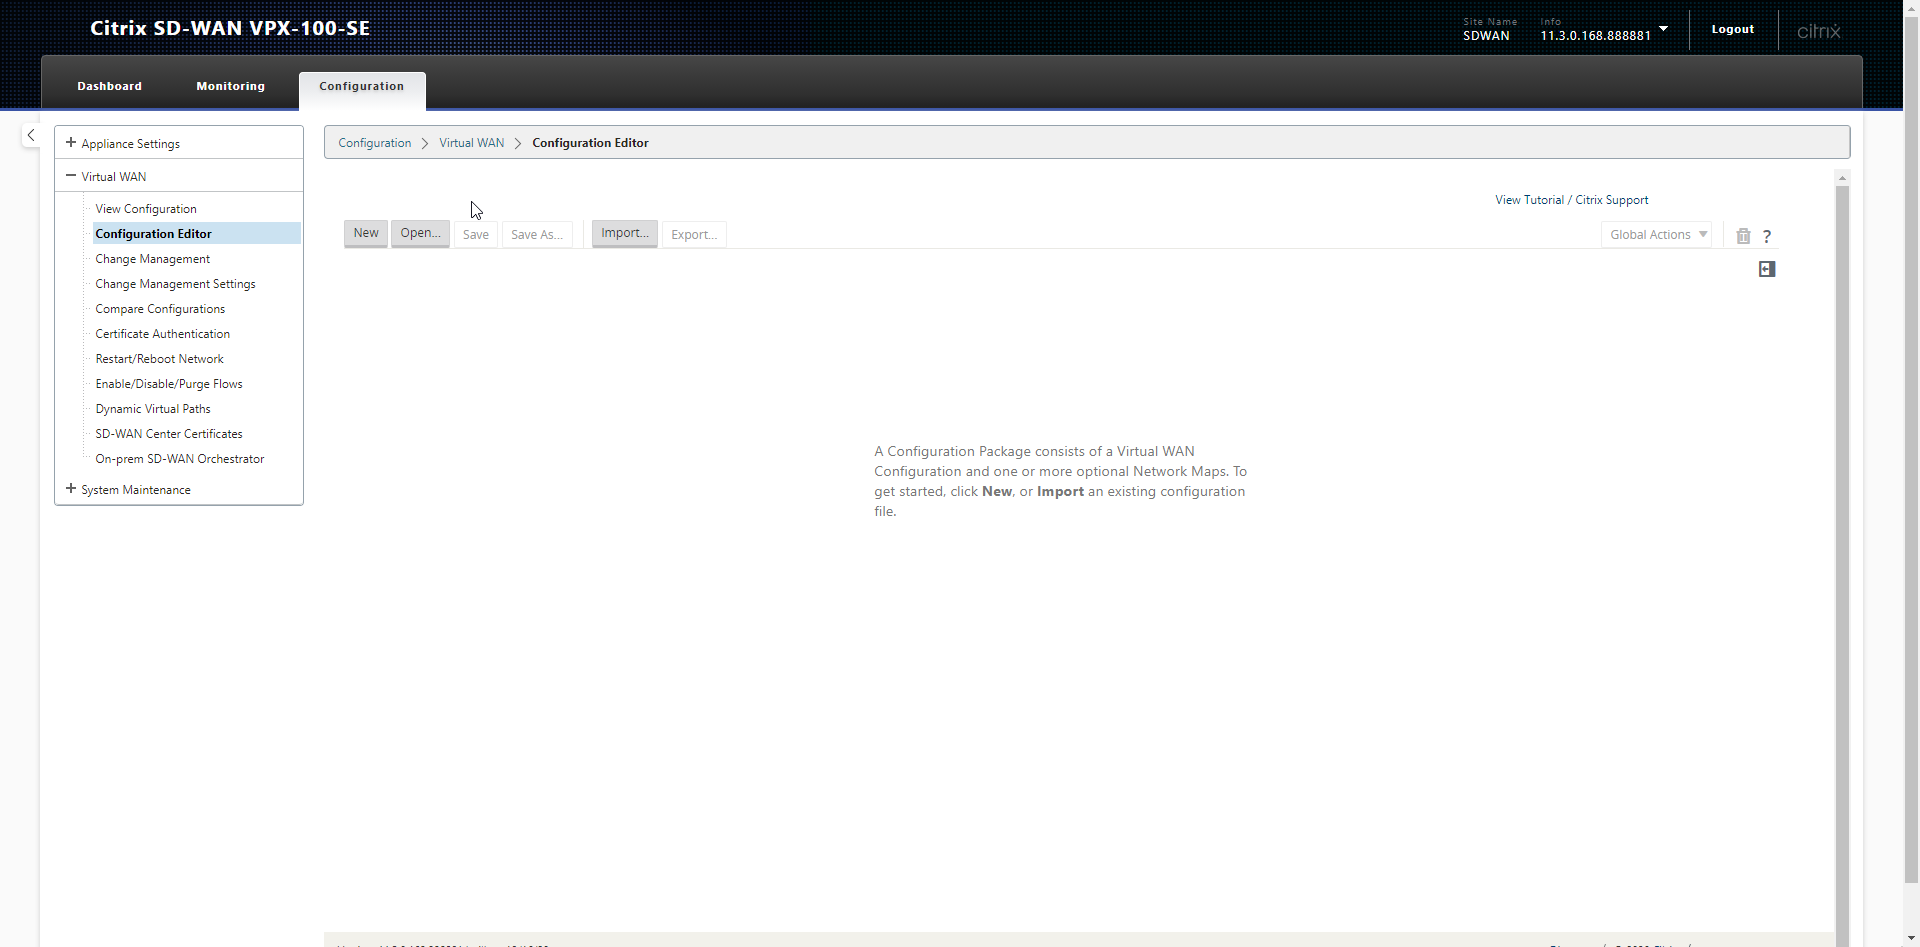Log out using the Logout link

pyautogui.click(x=1732, y=29)
